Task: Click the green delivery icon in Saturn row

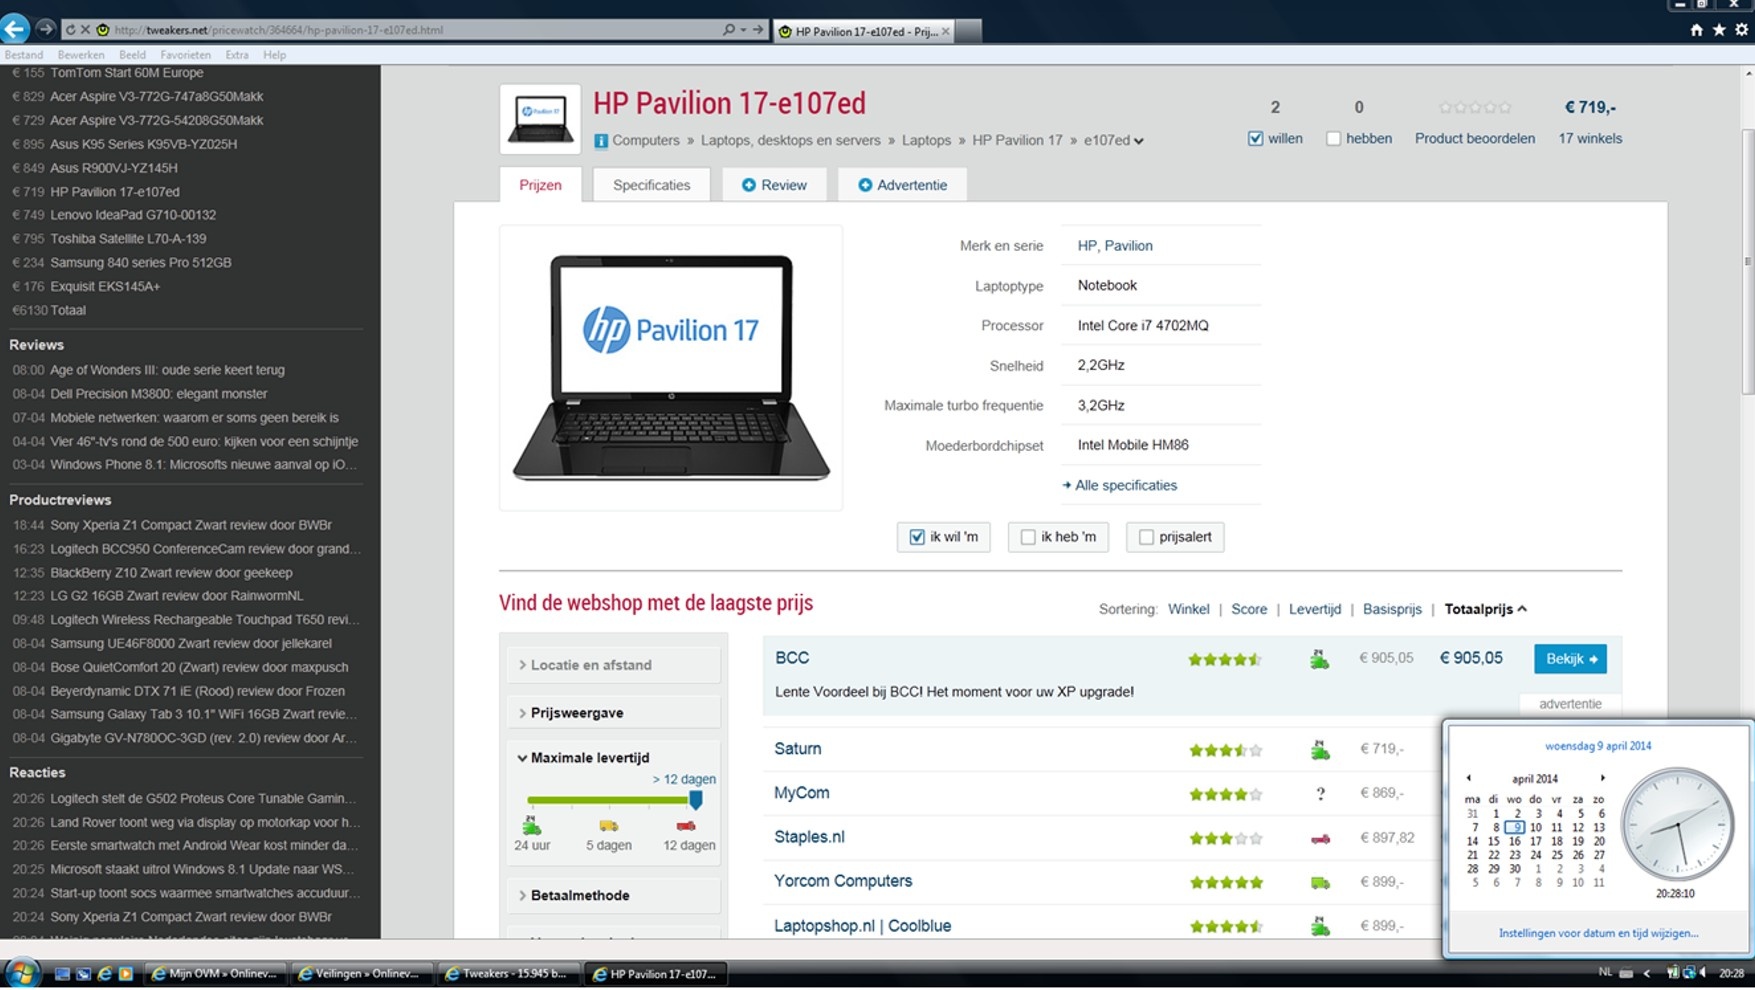Action: 1320,749
